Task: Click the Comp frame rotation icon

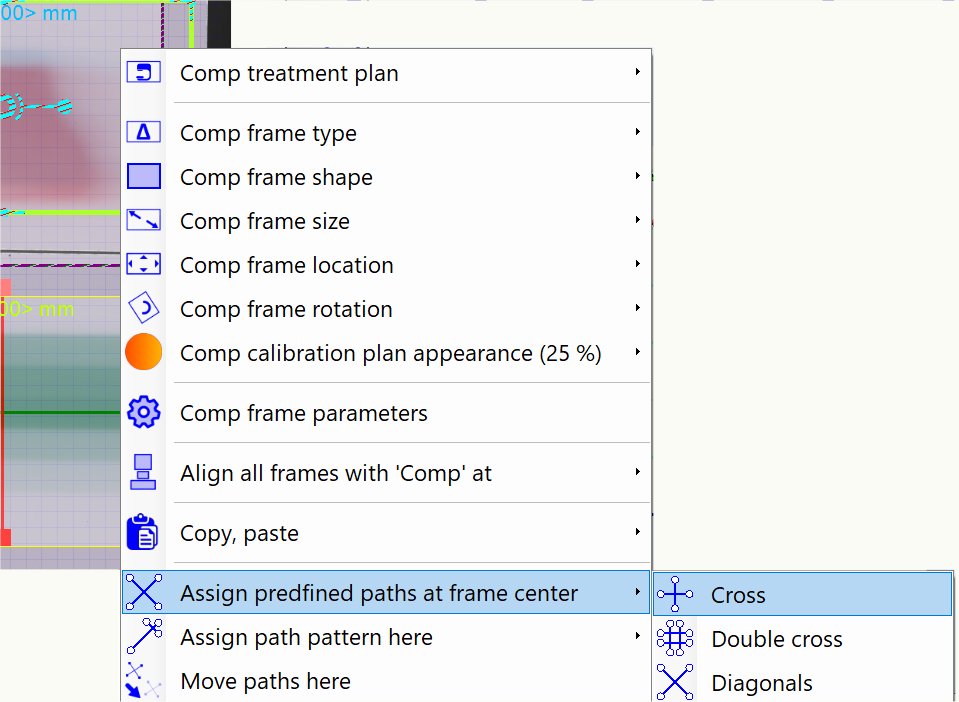Action: (x=144, y=309)
